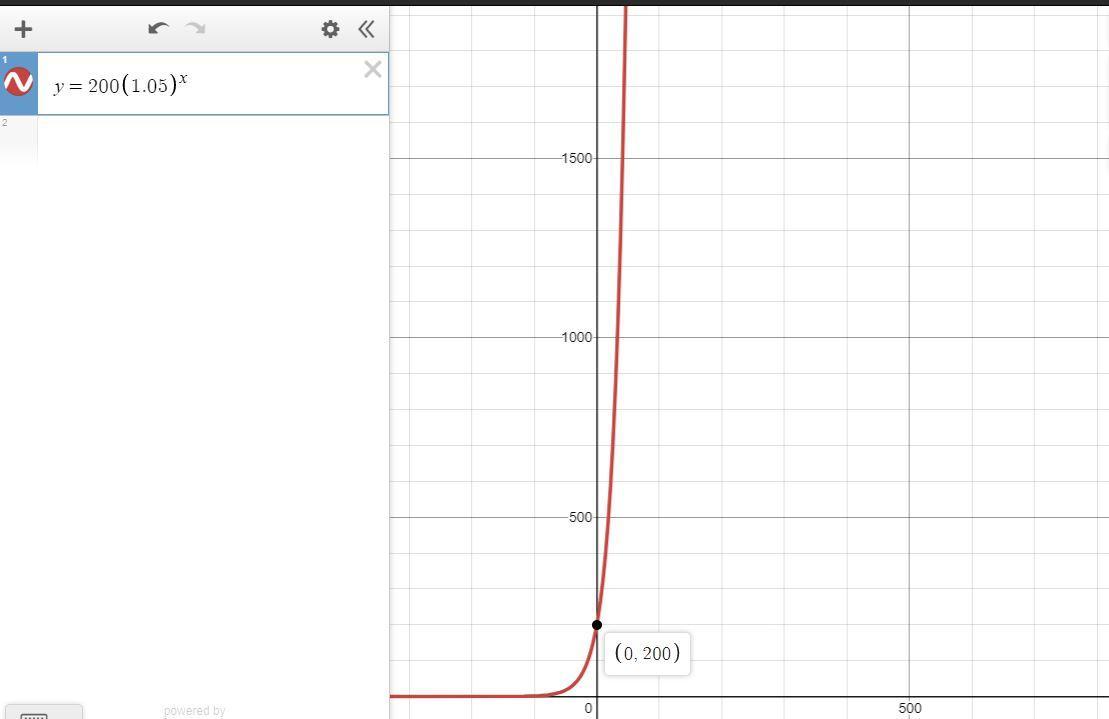
Task: Click the 0 origin label
Action: pyautogui.click(x=589, y=708)
